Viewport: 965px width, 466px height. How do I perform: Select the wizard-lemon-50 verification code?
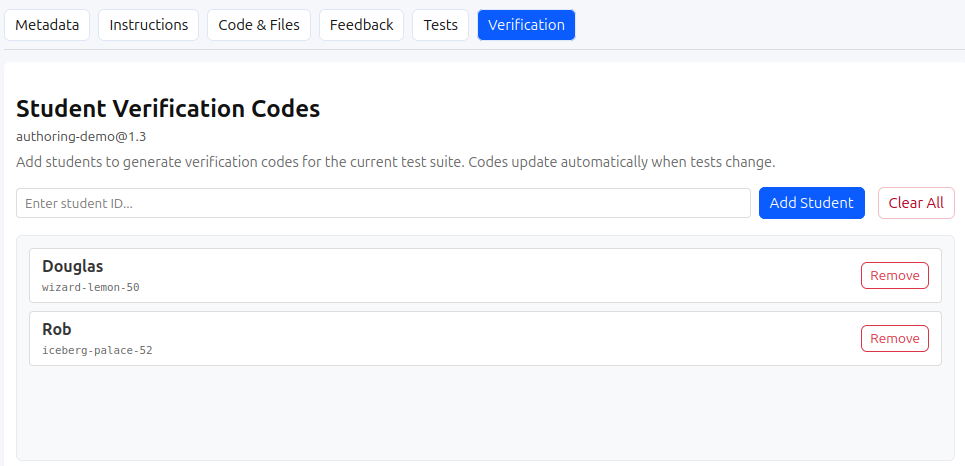[x=91, y=287]
